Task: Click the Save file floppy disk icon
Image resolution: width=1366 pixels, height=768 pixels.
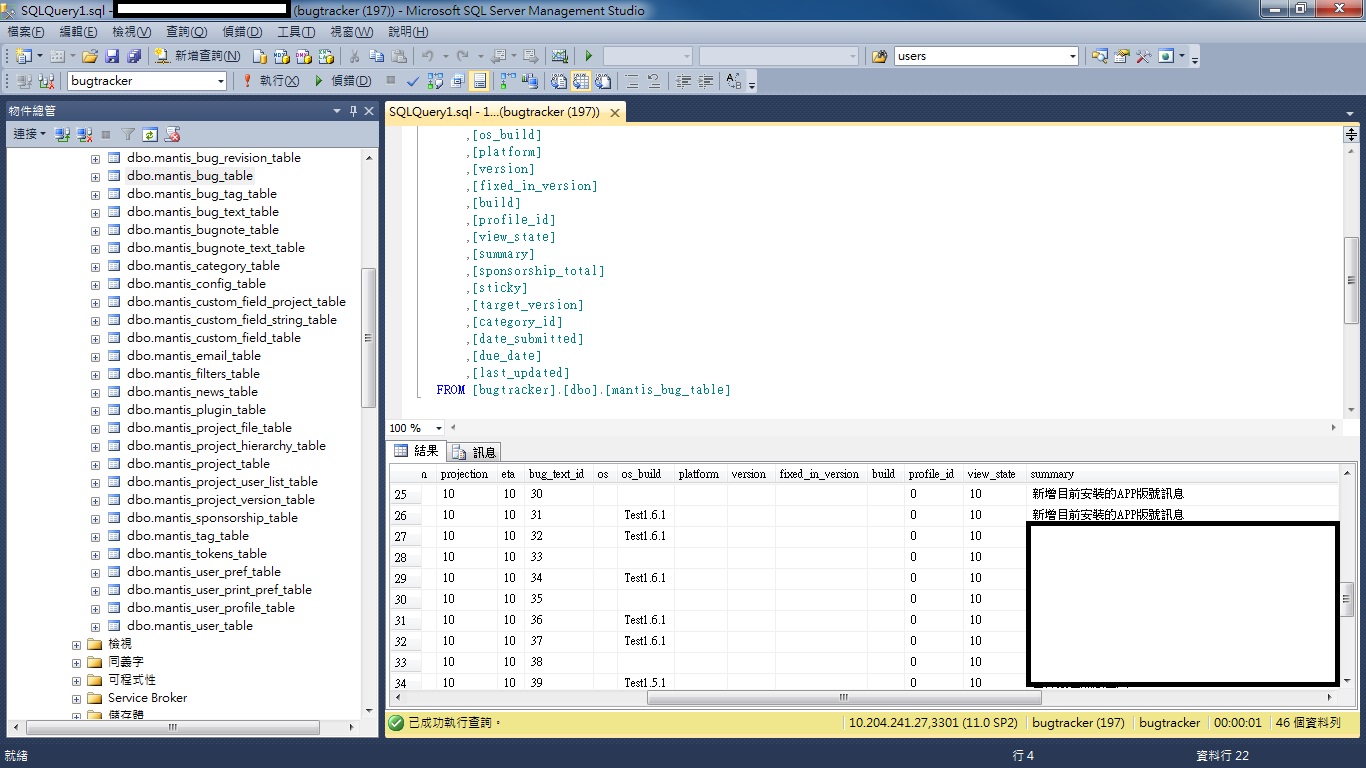Action: [112, 56]
